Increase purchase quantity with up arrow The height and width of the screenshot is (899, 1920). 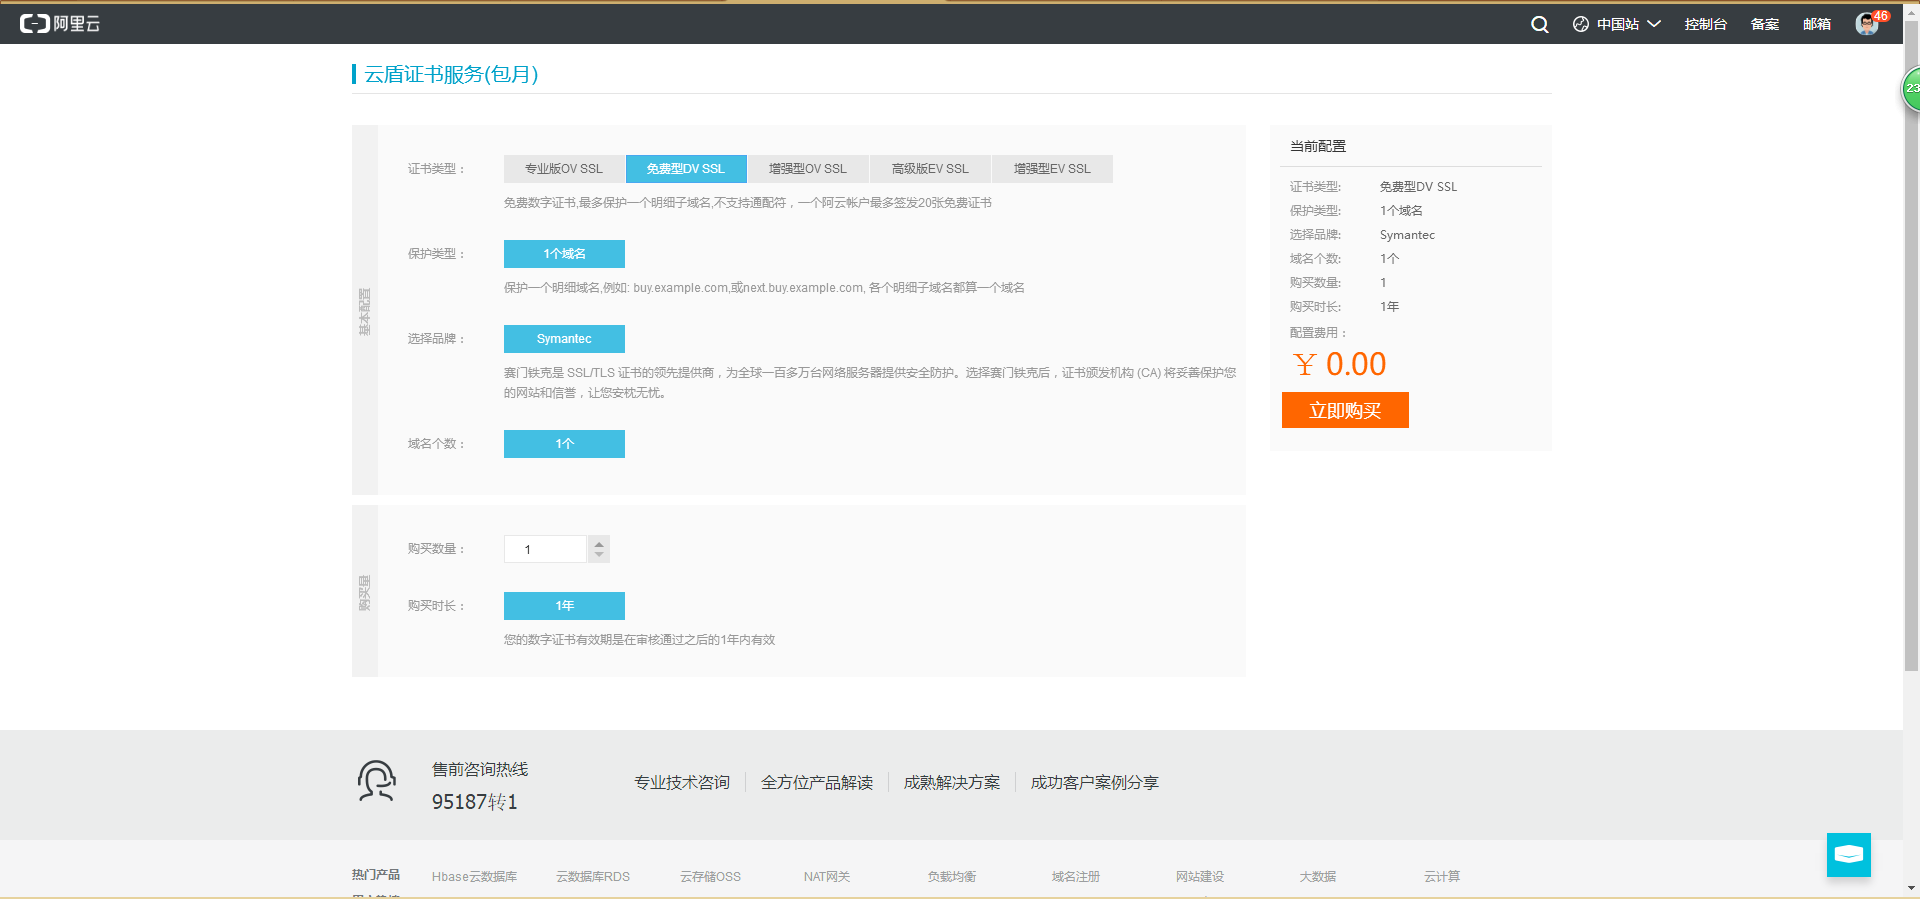(x=599, y=543)
